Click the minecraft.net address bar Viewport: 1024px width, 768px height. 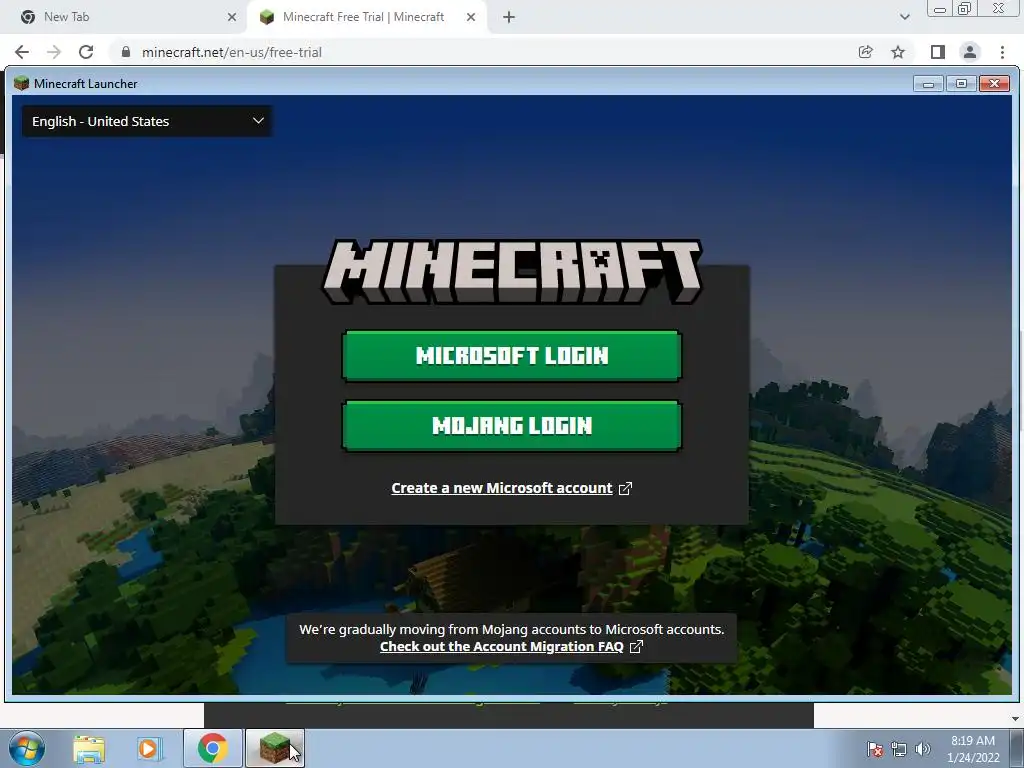point(483,52)
